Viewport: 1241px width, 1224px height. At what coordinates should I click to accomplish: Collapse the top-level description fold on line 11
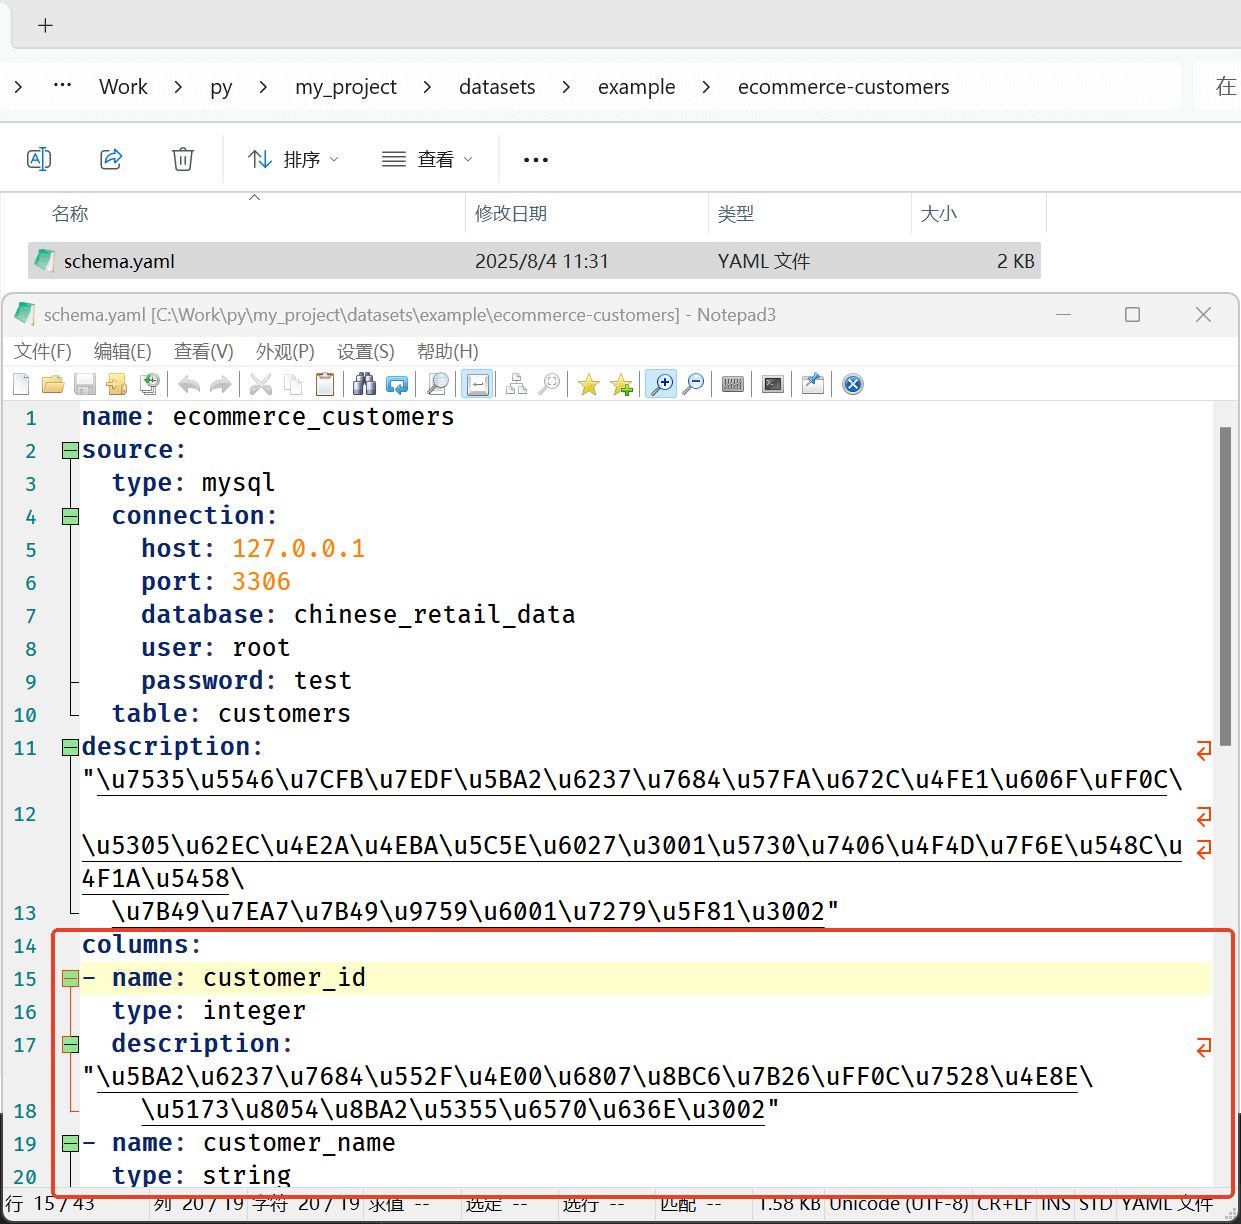(70, 747)
